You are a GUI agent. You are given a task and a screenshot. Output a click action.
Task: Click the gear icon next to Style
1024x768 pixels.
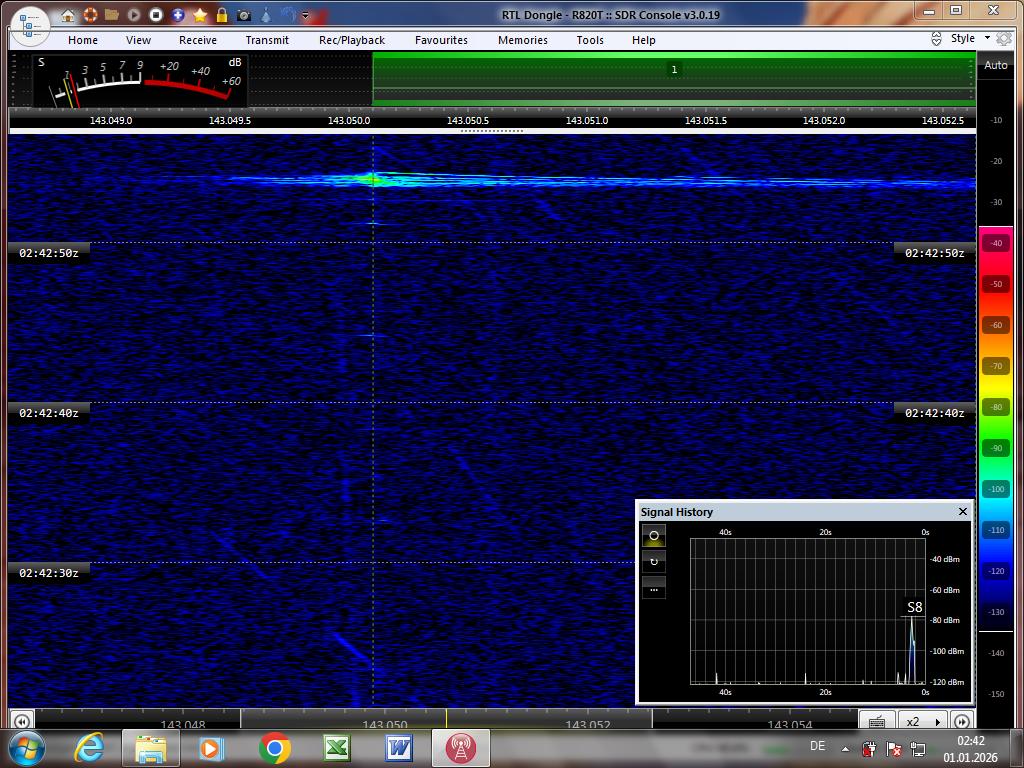[1004, 39]
